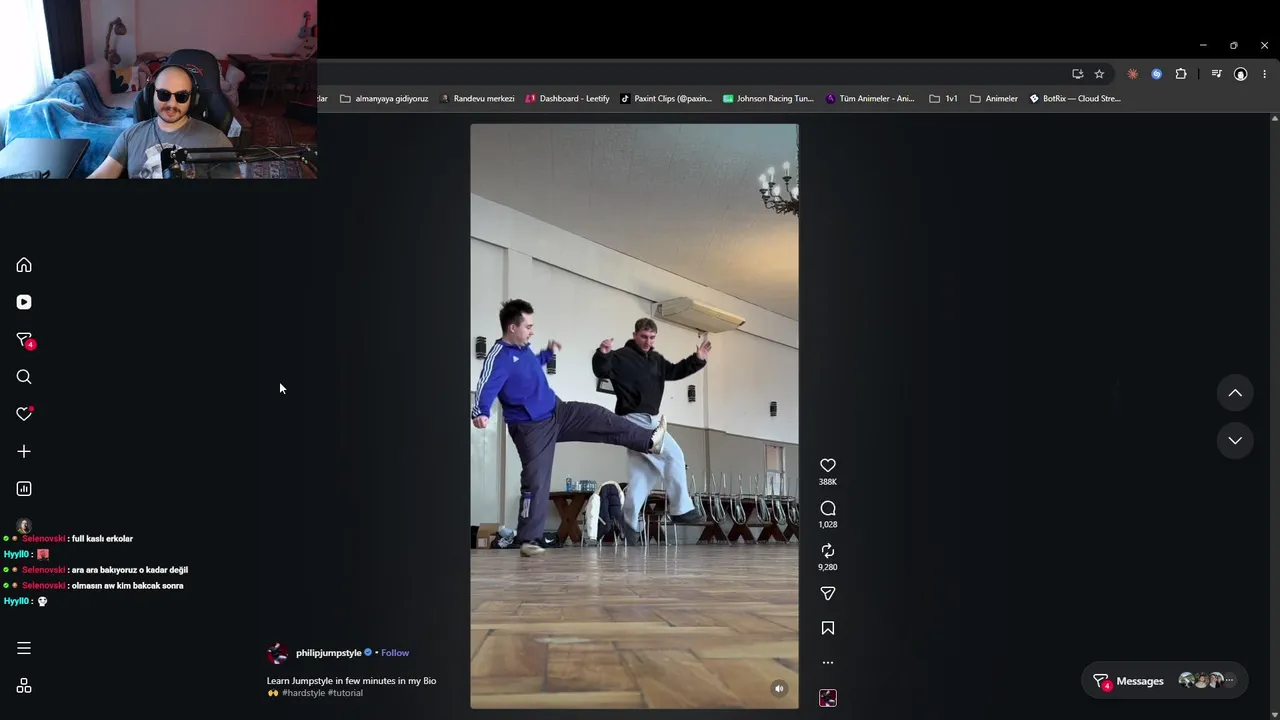1280x720 pixels.
Task: Open the Chrome profile avatar
Action: (1241, 74)
